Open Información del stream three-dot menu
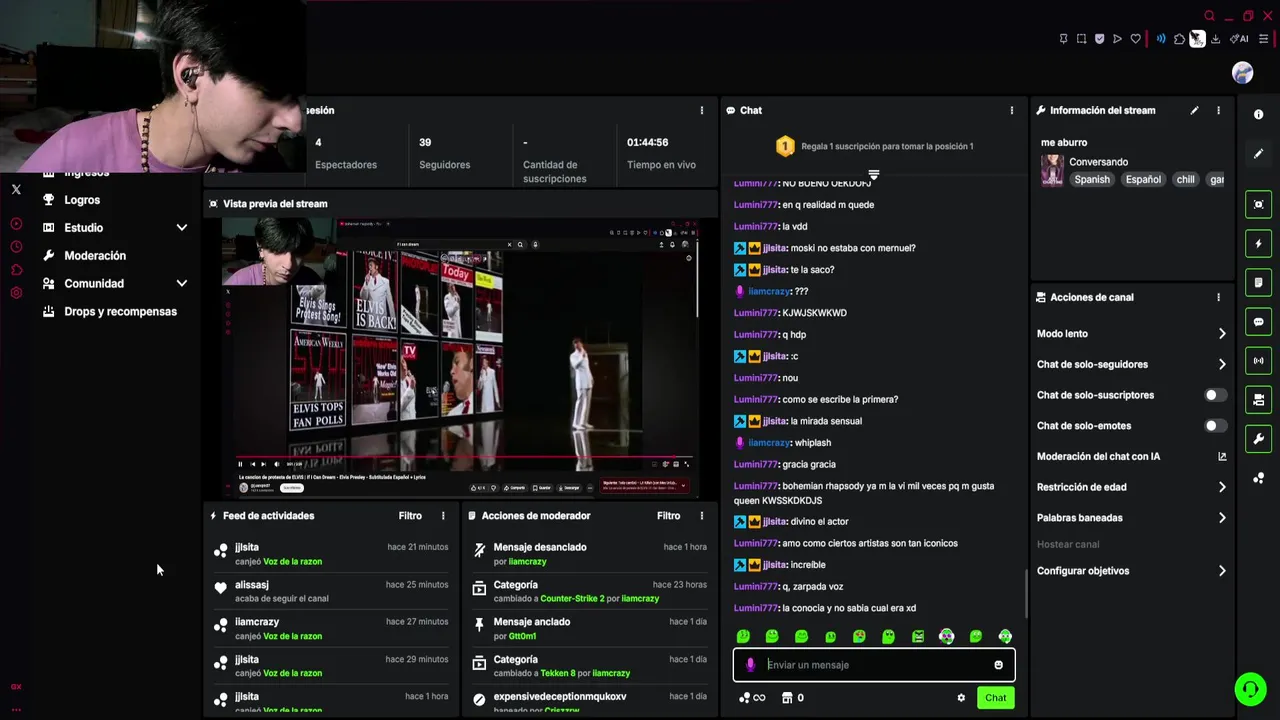The width and height of the screenshot is (1280, 720). tap(1218, 110)
